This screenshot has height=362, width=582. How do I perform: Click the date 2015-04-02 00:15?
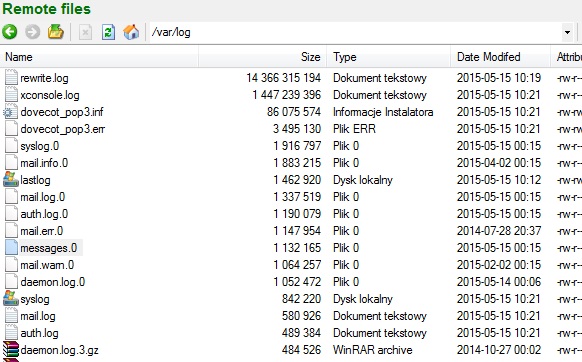point(499,163)
